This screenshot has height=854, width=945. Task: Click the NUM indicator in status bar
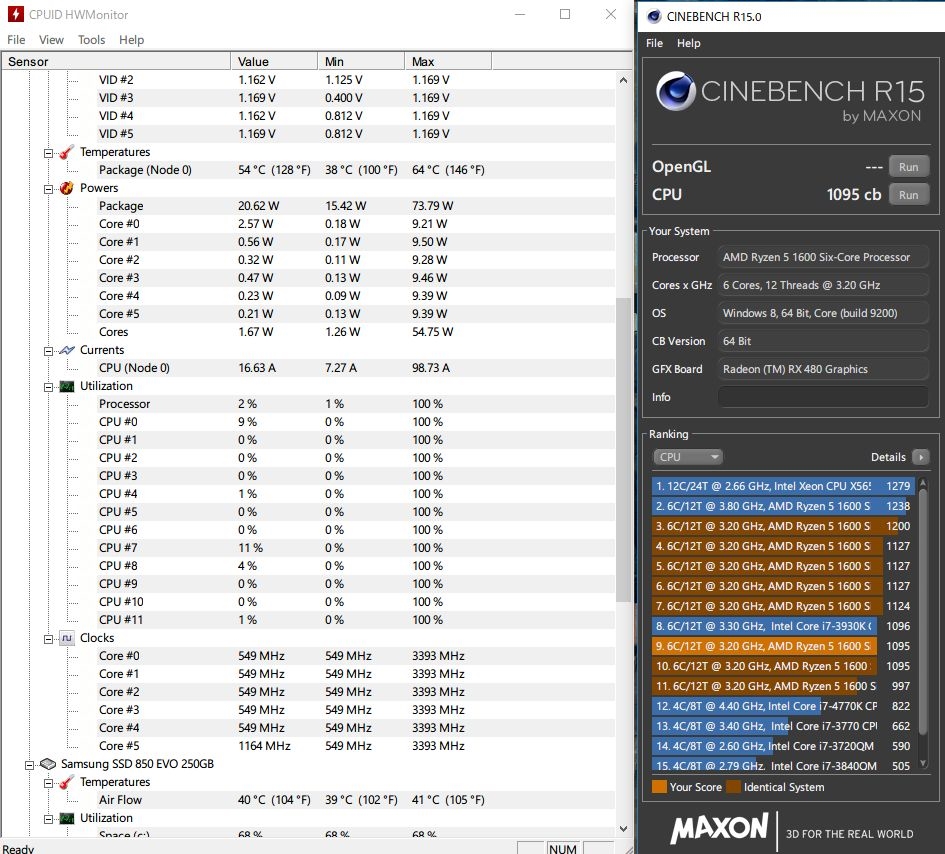pyautogui.click(x=563, y=849)
